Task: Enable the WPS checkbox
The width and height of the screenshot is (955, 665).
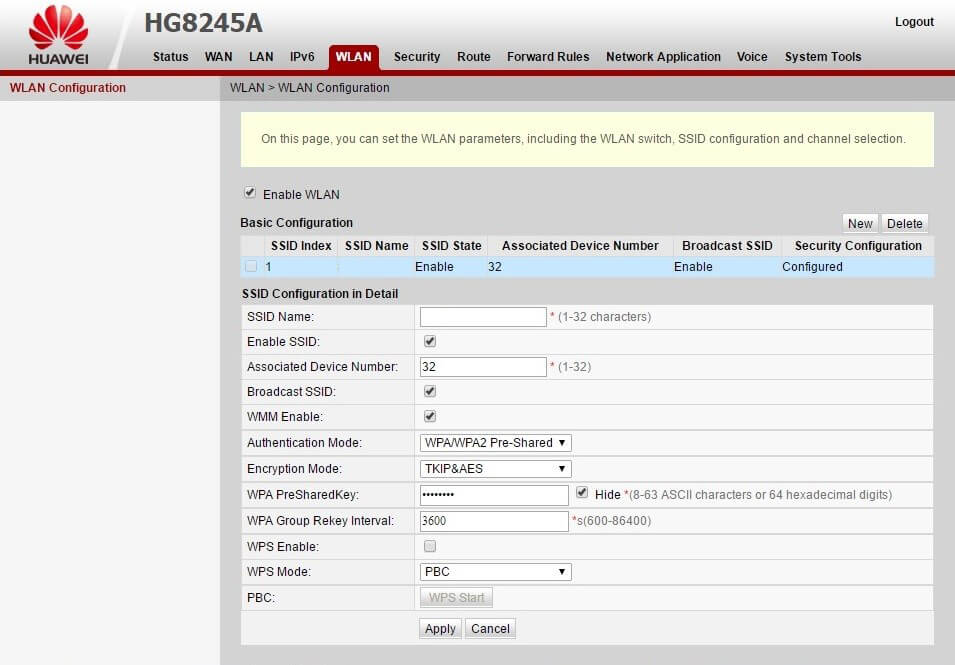Action: pyautogui.click(x=430, y=546)
